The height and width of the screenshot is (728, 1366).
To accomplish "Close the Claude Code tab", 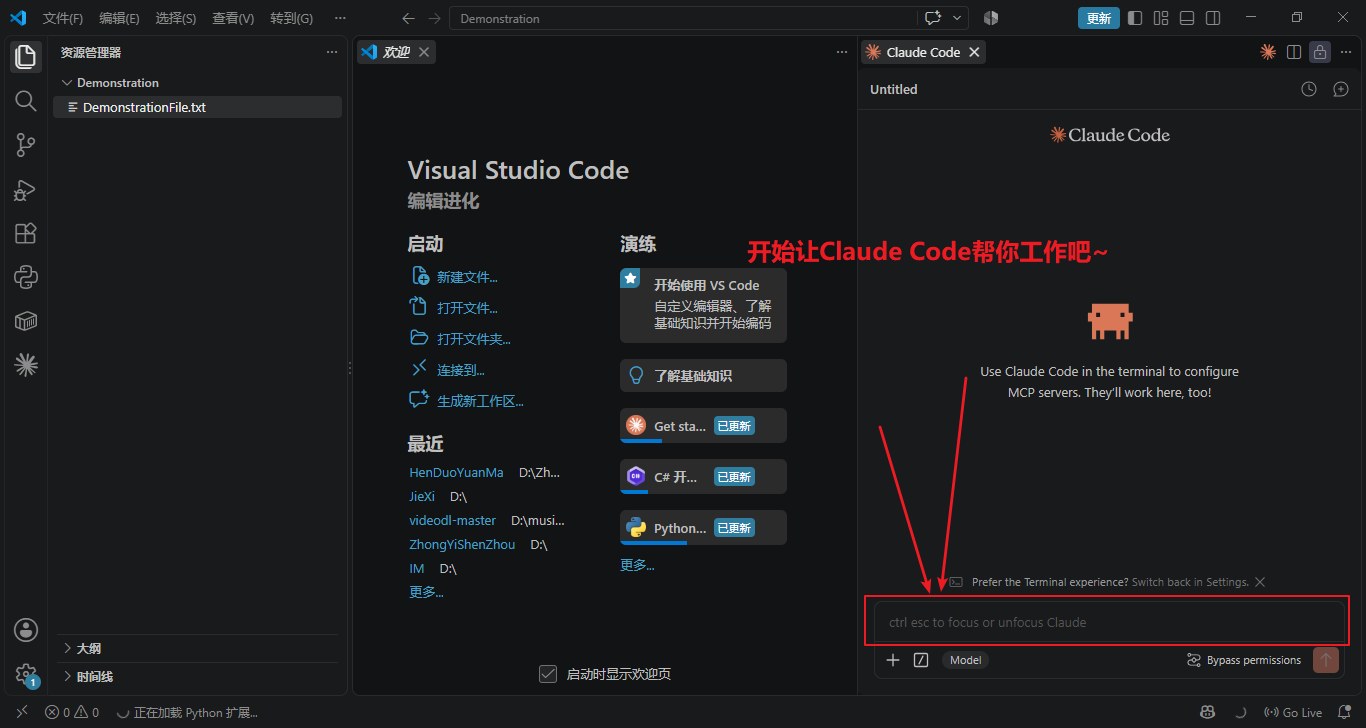I will [974, 52].
